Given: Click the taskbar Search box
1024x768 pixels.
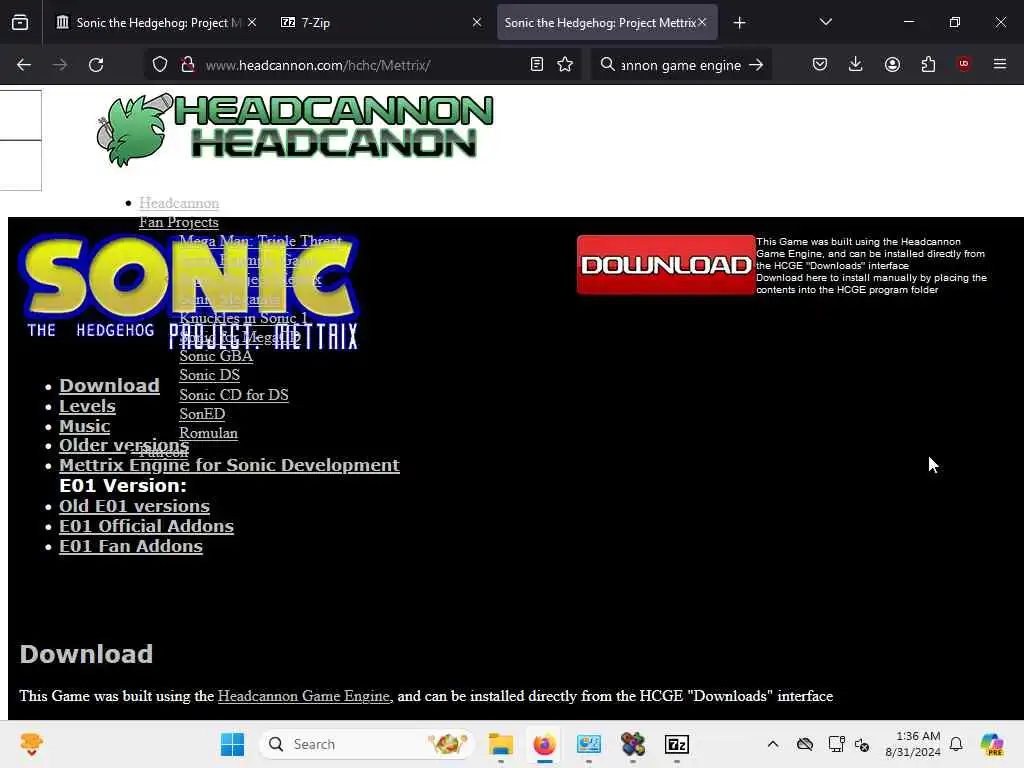Looking at the screenshot, I should 367,744.
